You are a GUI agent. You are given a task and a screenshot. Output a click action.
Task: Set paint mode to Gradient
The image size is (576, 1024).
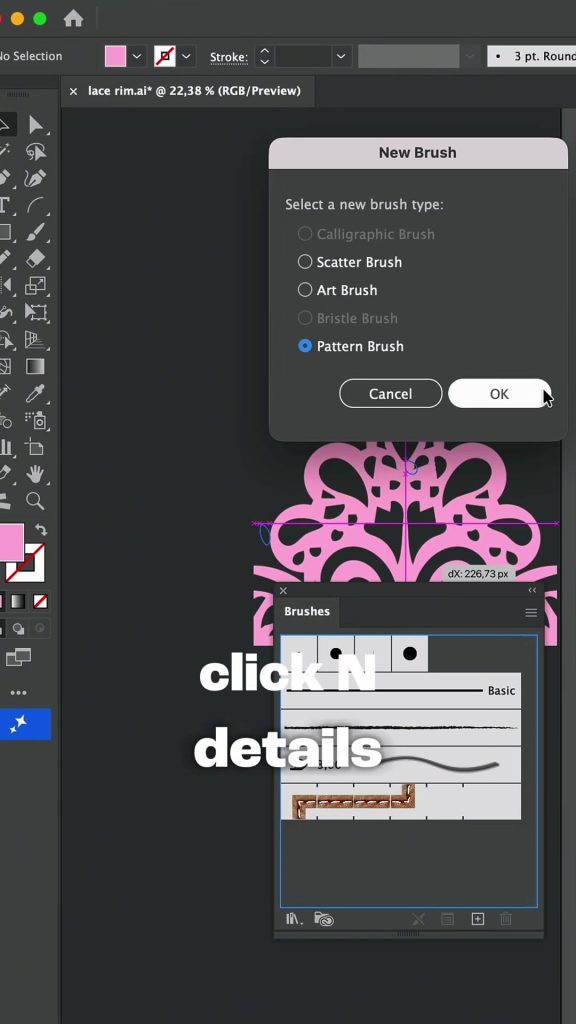tap(18, 601)
